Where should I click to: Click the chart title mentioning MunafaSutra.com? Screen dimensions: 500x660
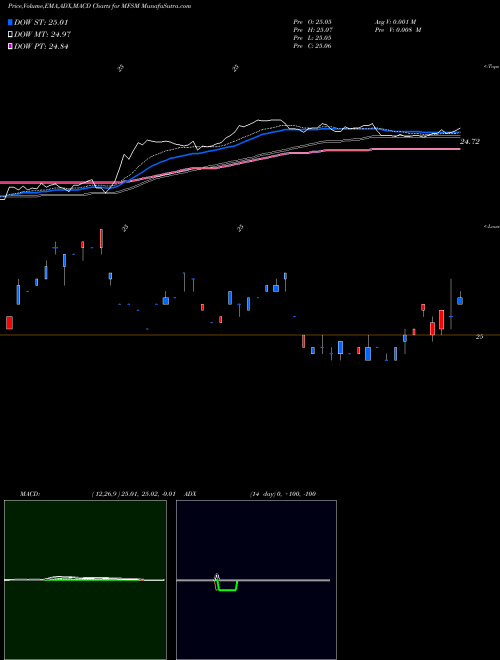click(x=99, y=6)
